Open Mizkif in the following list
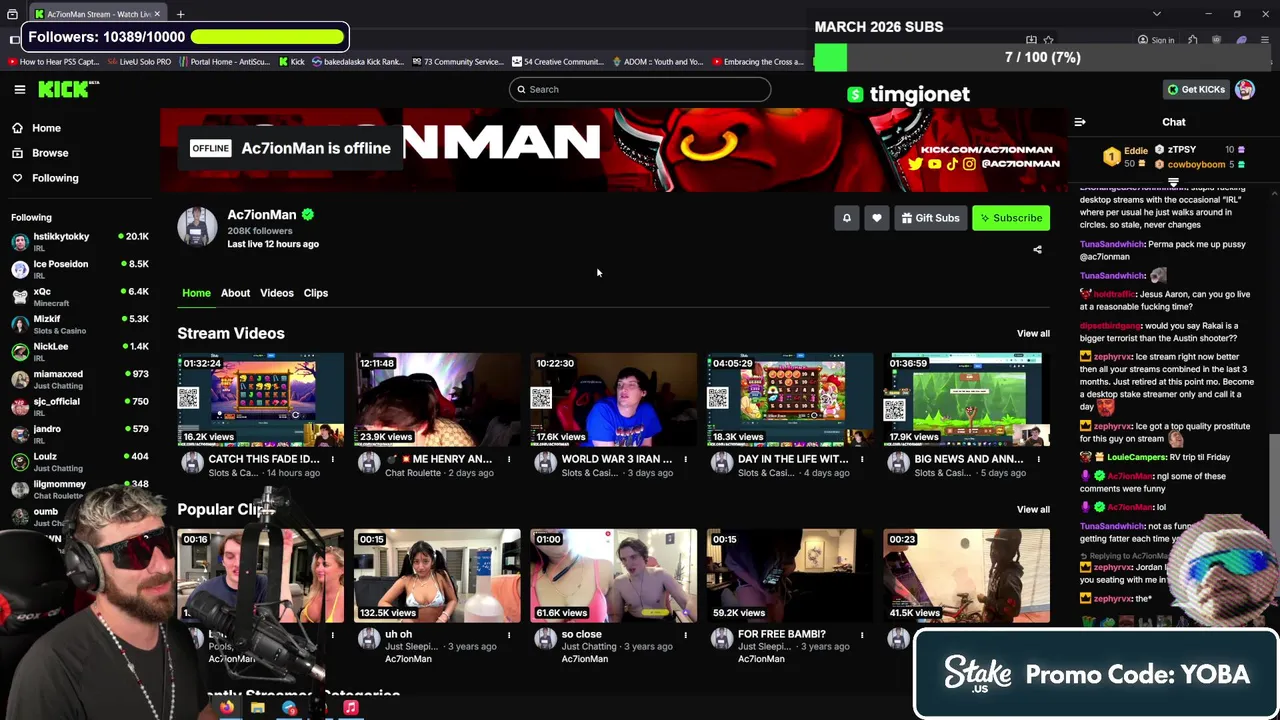The height and width of the screenshot is (720, 1280). [x=80, y=324]
